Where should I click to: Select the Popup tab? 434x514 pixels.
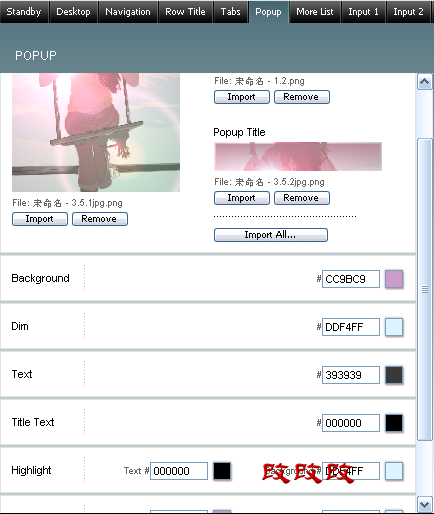pos(268,12)
